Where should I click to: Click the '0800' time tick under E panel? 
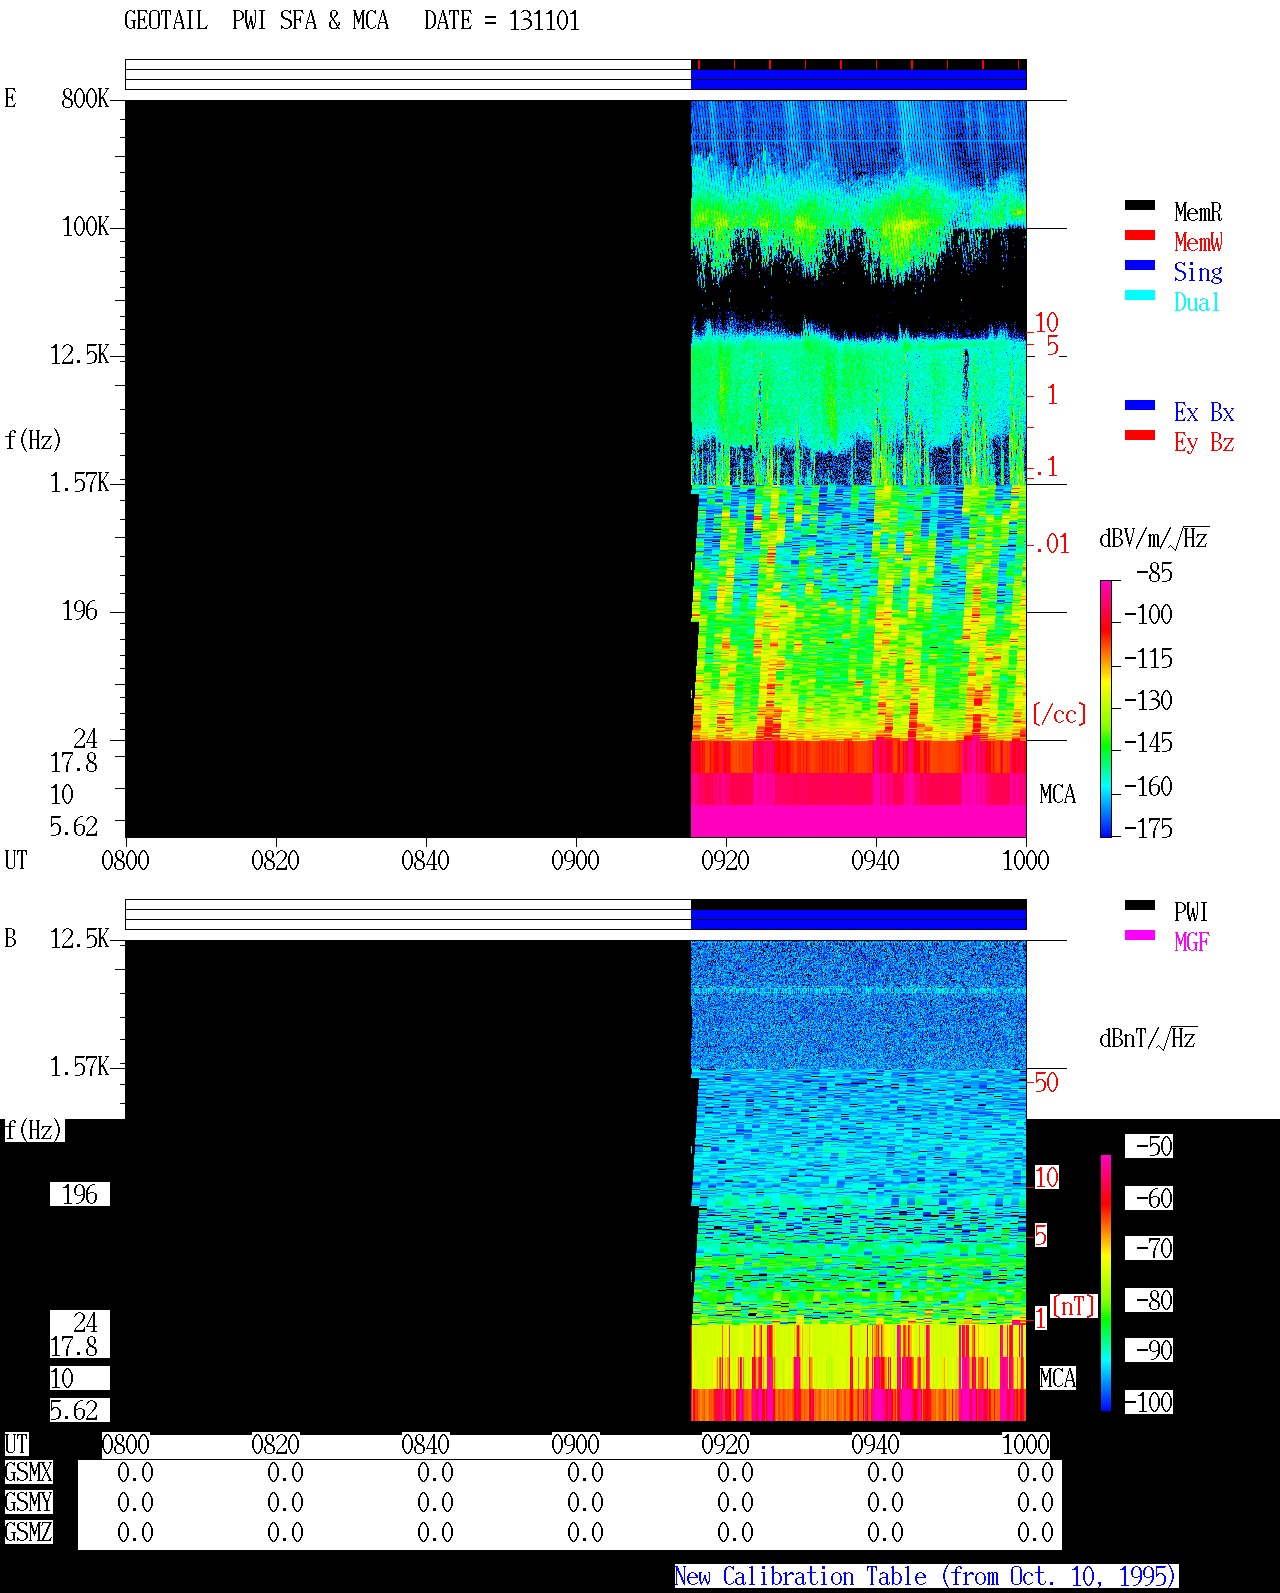(125, 860)
